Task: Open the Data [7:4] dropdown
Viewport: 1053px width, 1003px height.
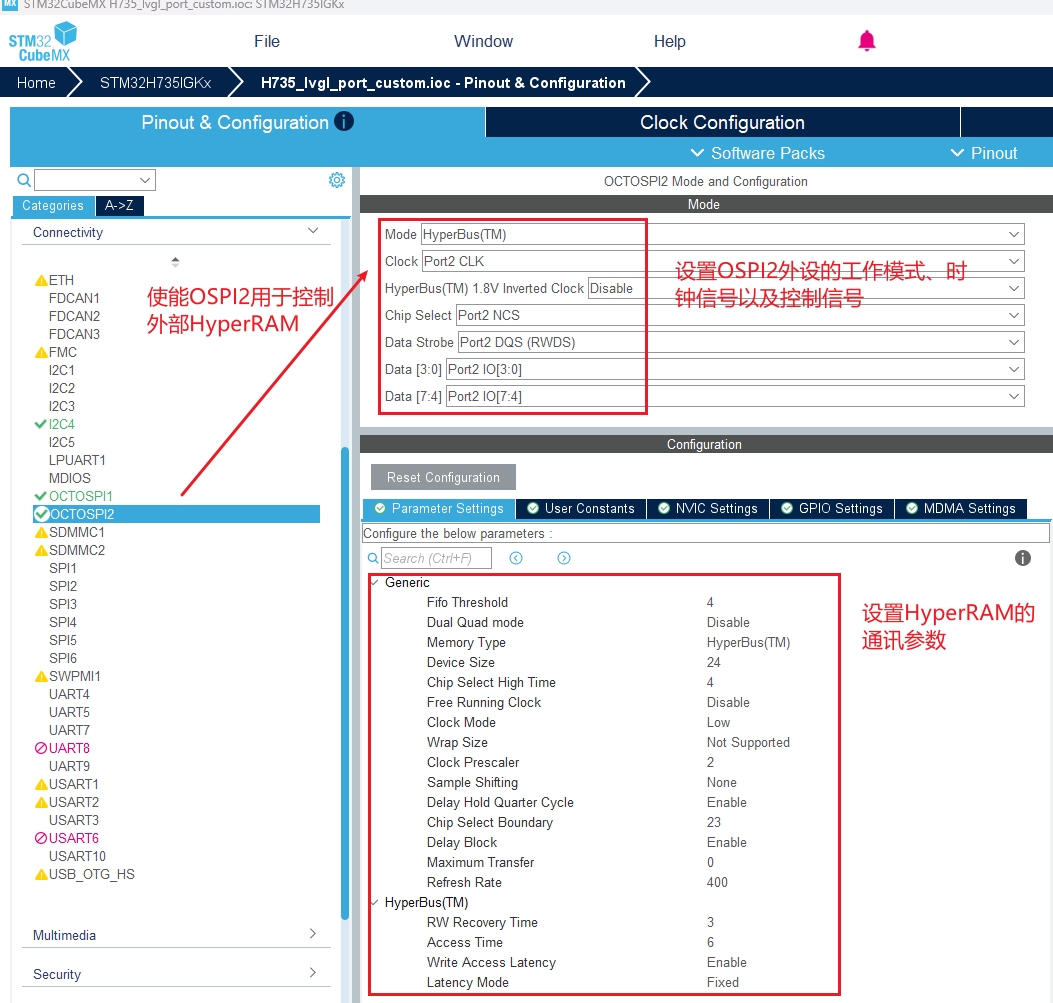Action: pos(735,396)
